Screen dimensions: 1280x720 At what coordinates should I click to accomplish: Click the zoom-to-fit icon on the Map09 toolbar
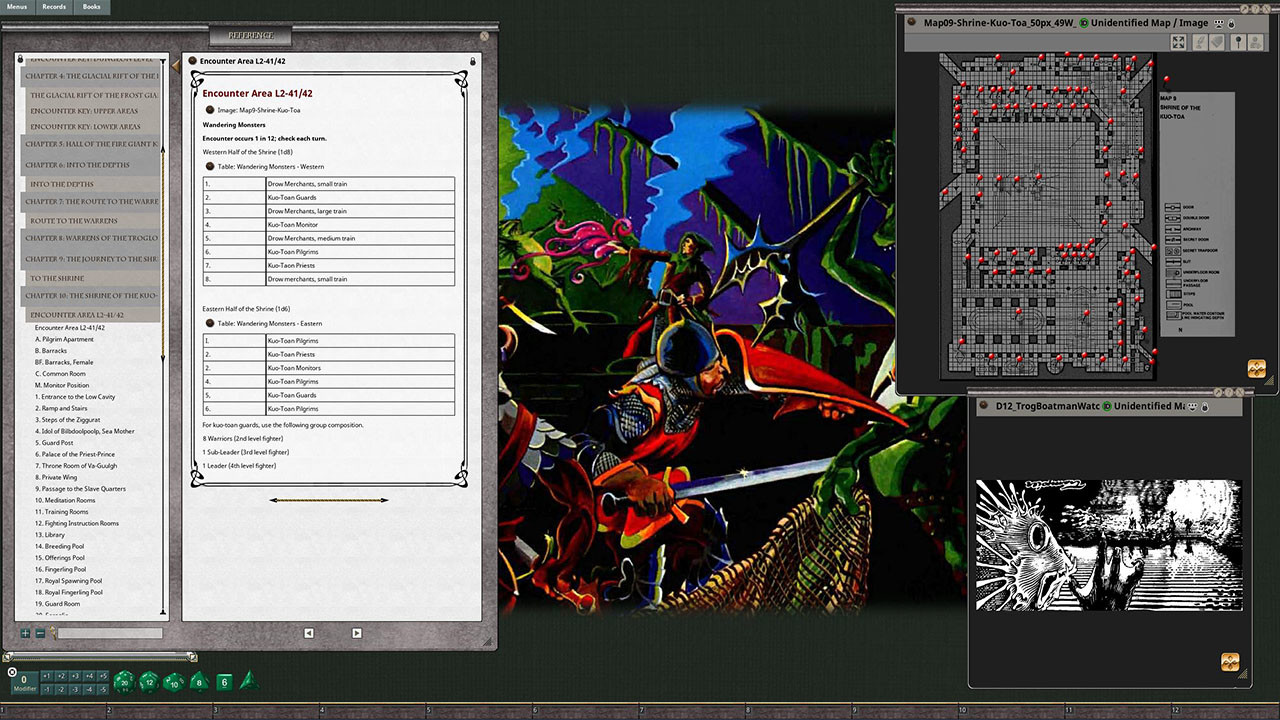[x=1178, y=42]
